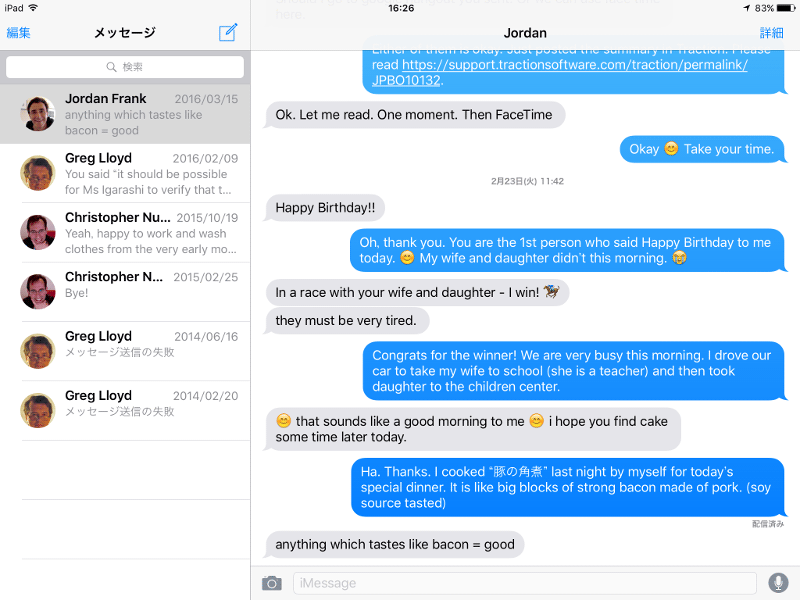Tap Jordan Frank's avatar photo
This screenshot has width=800, height=600.
coord(38,114)
